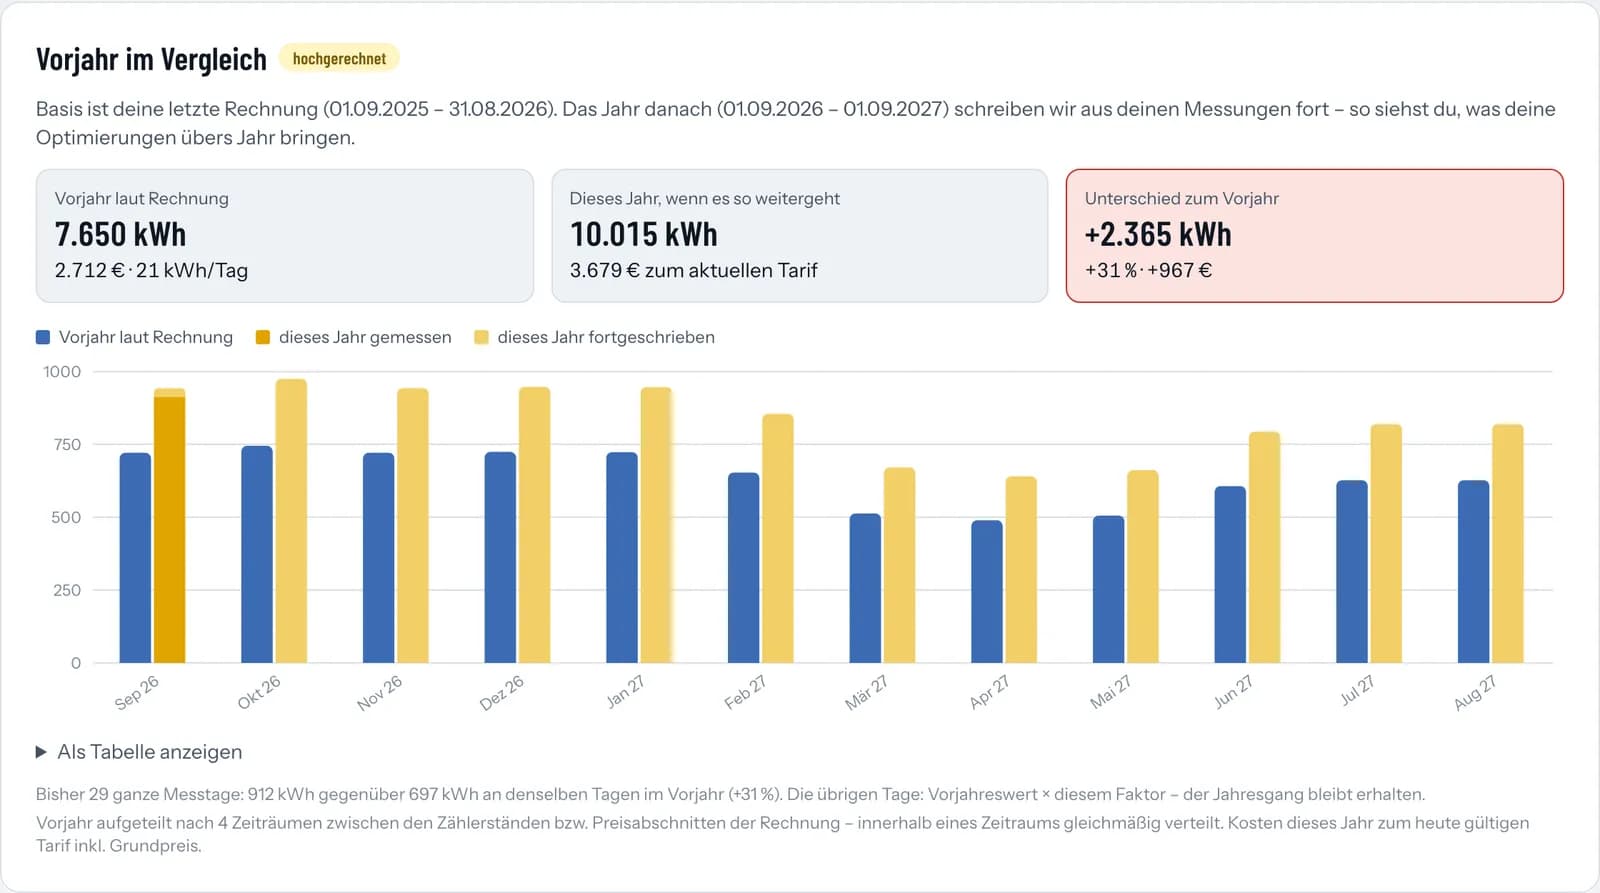This screenshot has width=1600, height=893.
Task: Select the red Unterschied zum Vorjahr card
Action: pyautogui.click(x=1315, y=236)
